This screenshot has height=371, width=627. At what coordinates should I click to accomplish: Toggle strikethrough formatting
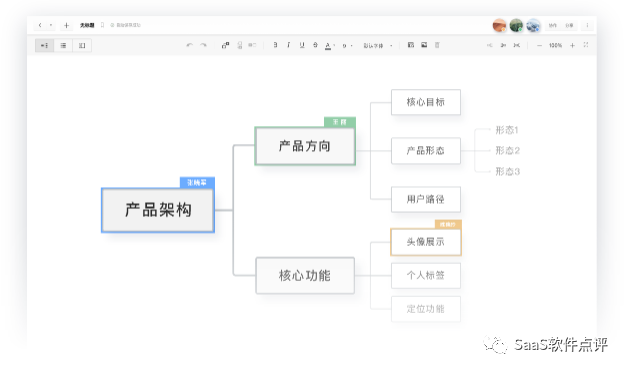(x=315, y=45)
